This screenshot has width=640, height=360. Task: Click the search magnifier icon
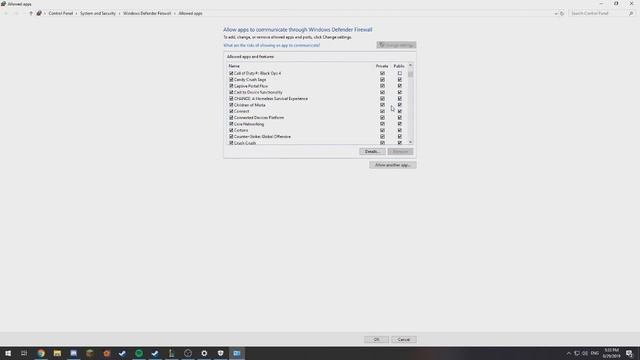[631, 13]
